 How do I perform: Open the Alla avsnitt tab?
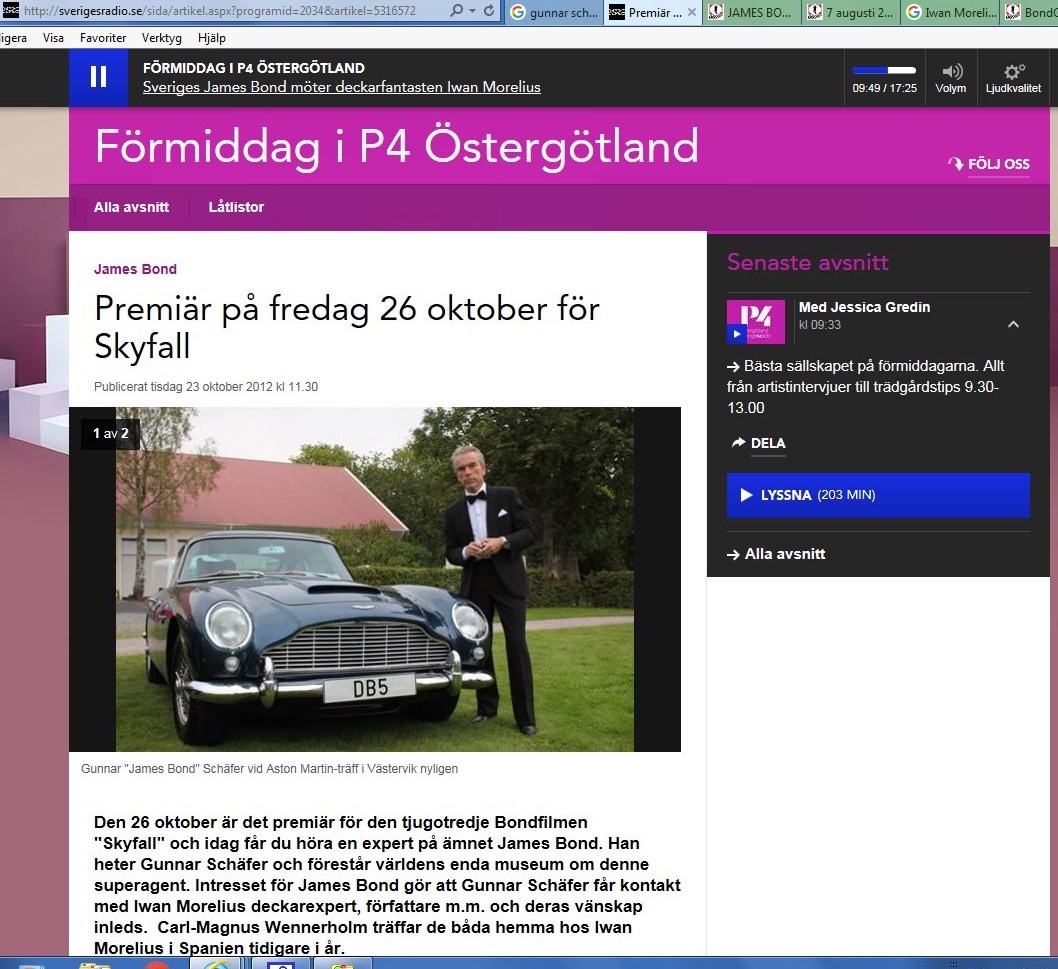[x=131, y=207]
